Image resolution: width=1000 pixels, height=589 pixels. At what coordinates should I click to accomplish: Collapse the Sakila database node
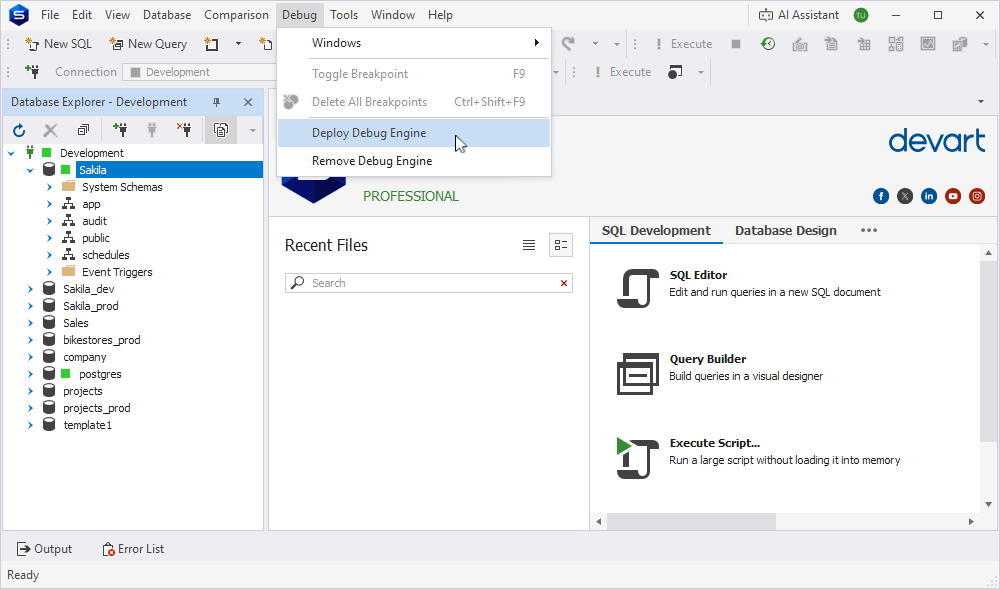coord(30,170)
